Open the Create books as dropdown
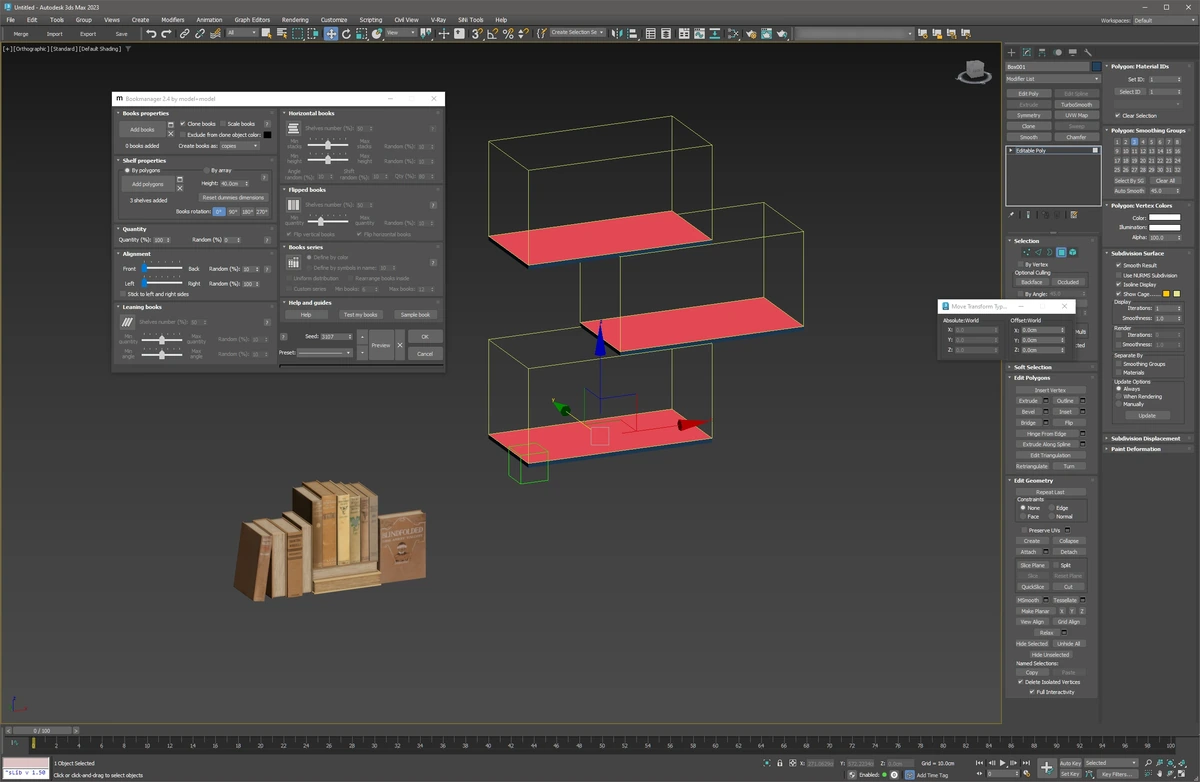This screenshot has height=782, width=1200. click(239, 145)
